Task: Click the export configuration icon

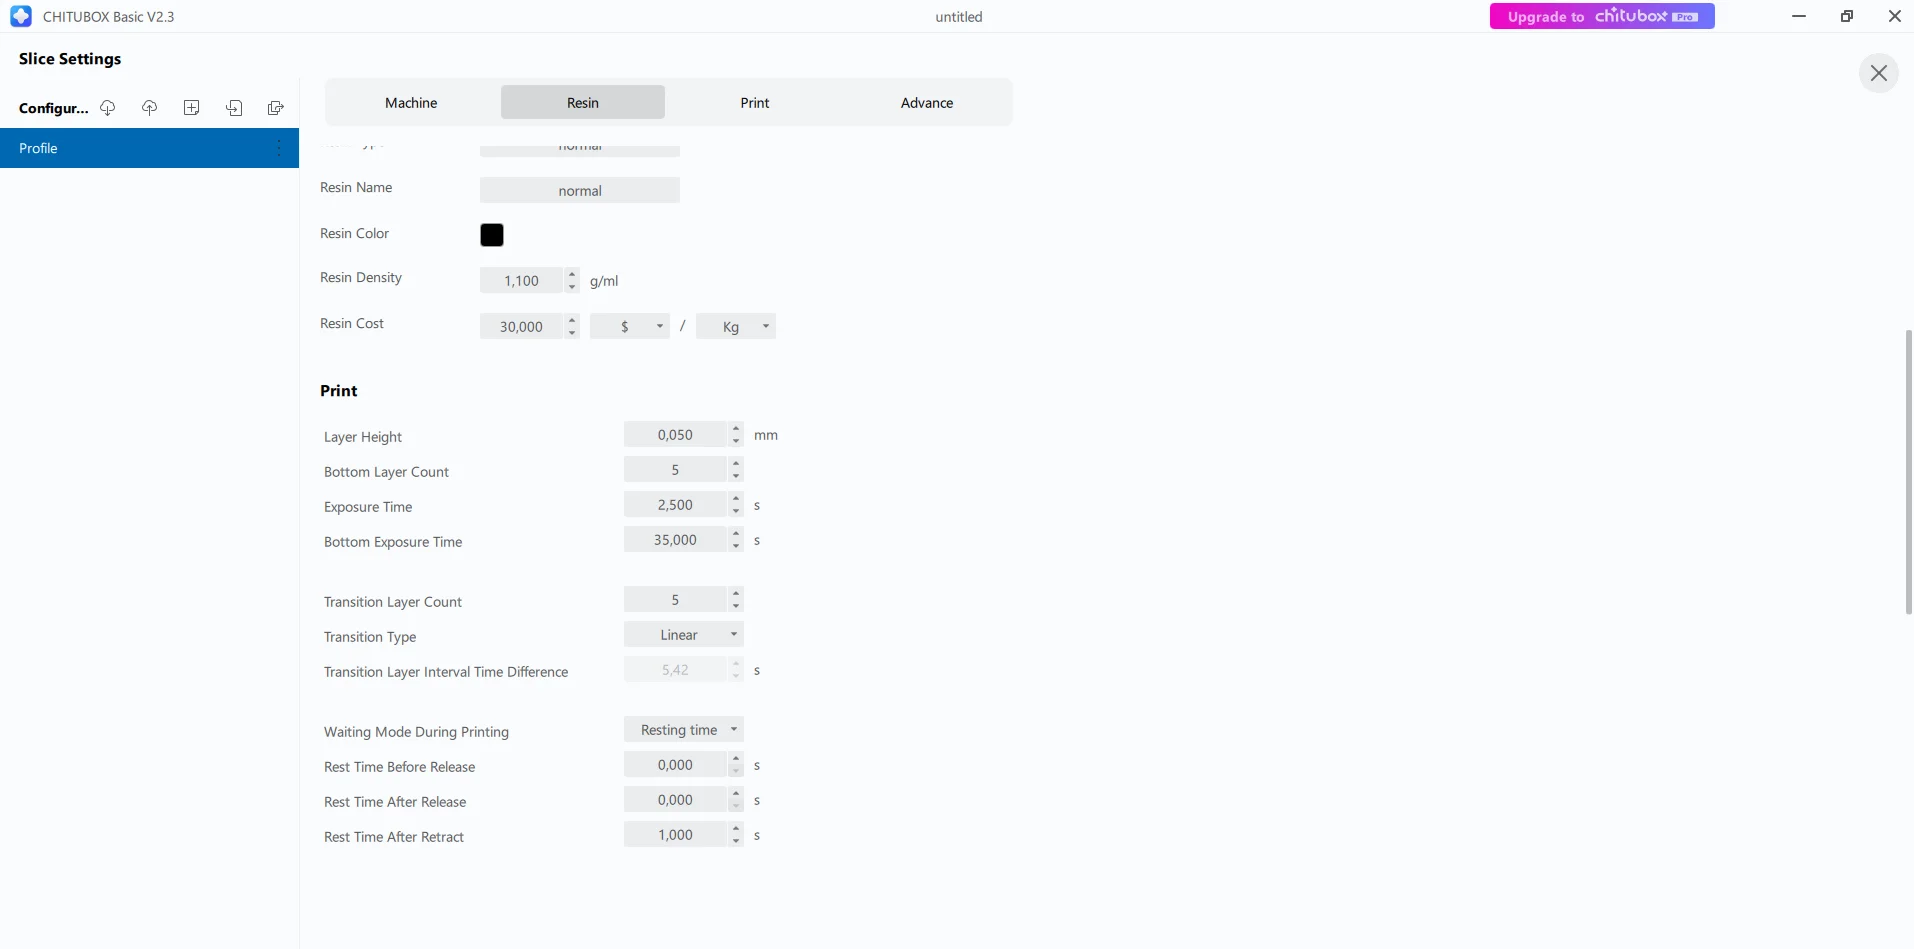Action: coord(276,108)
